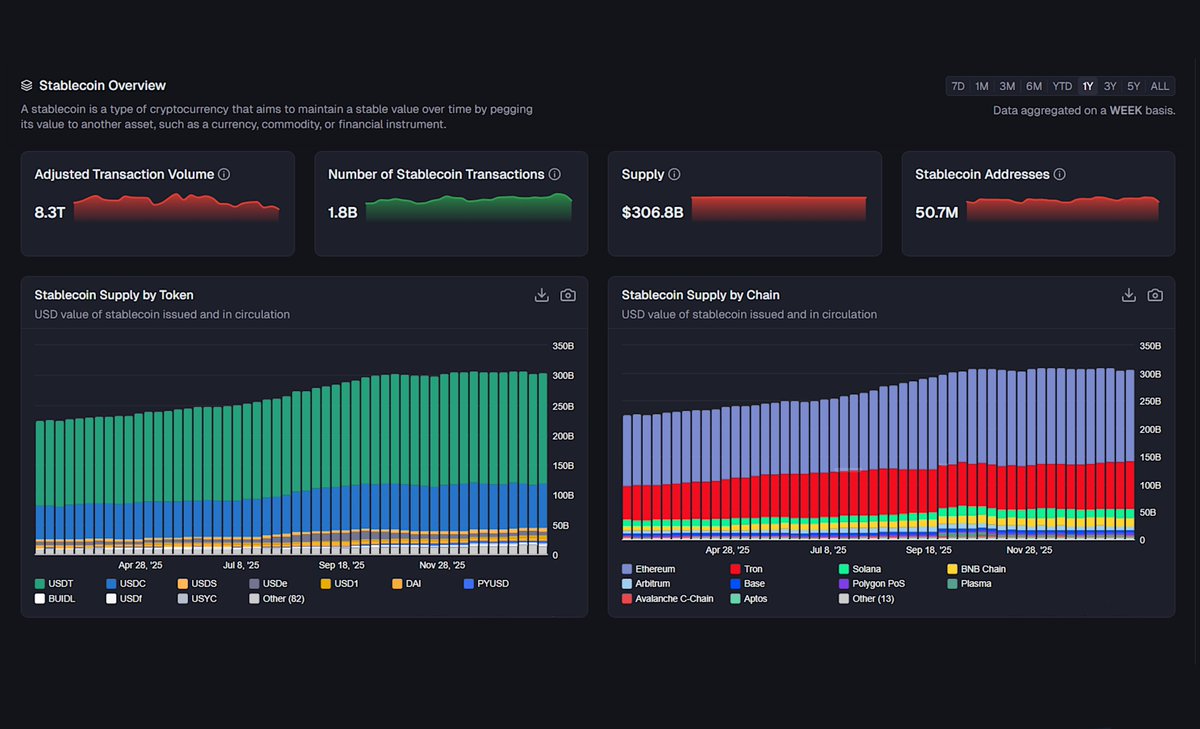
Task: Switch to the 7D time range
Action: click(x=956, y=86)
